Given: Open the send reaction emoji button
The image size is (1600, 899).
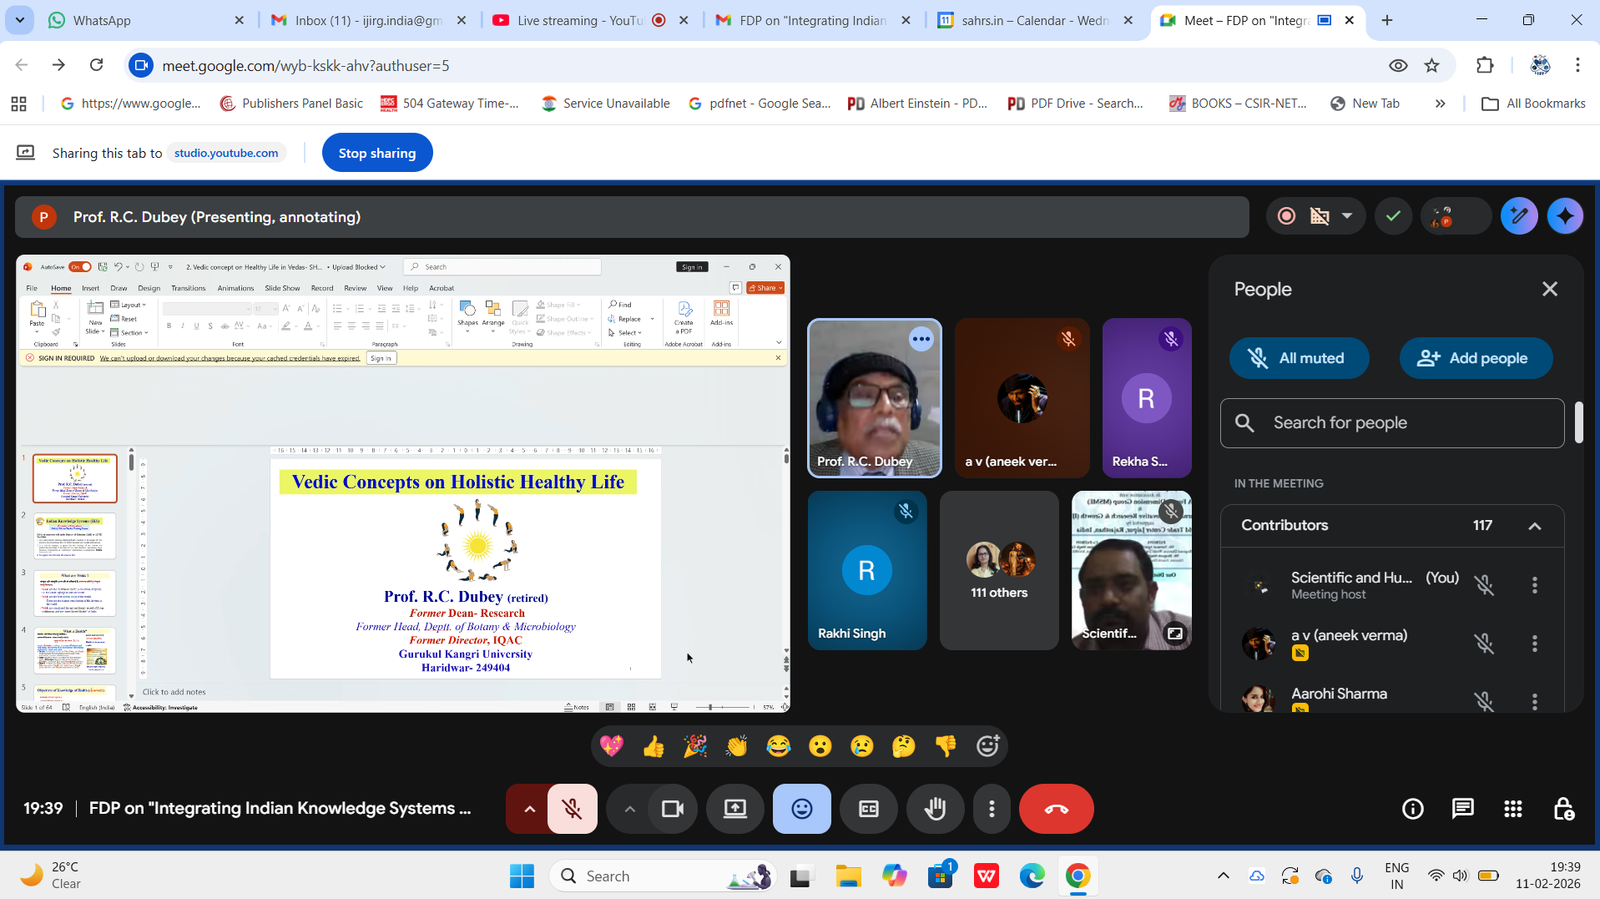Looking at the screenshot, I should (801, 809).
